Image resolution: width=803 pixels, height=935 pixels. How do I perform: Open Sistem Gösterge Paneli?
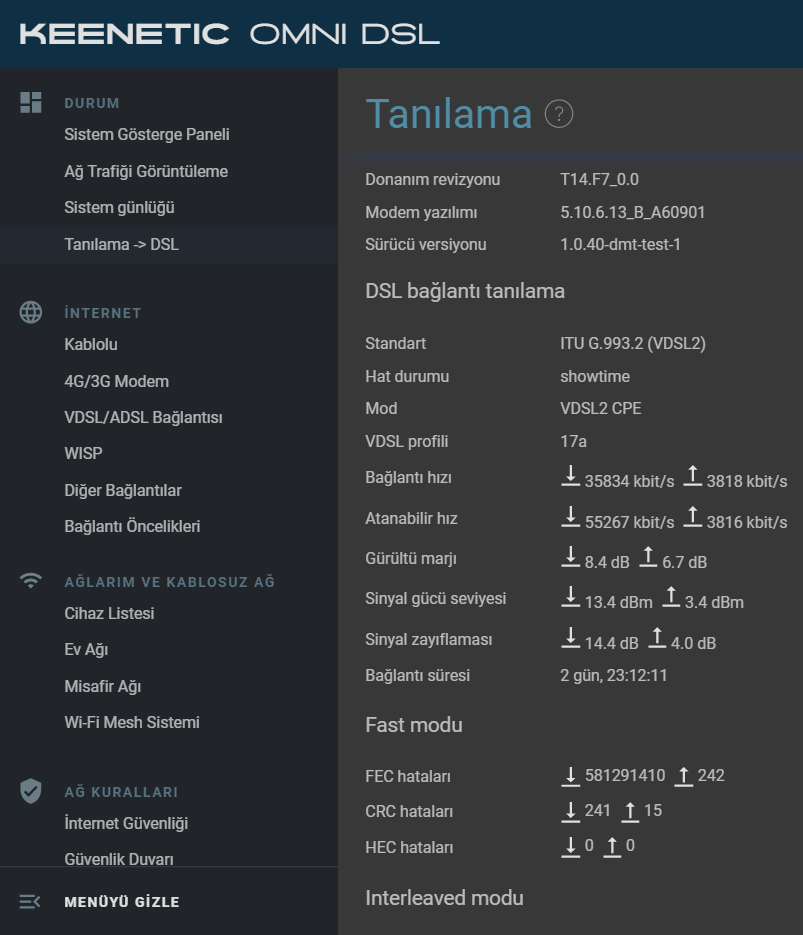coord(147,135)
